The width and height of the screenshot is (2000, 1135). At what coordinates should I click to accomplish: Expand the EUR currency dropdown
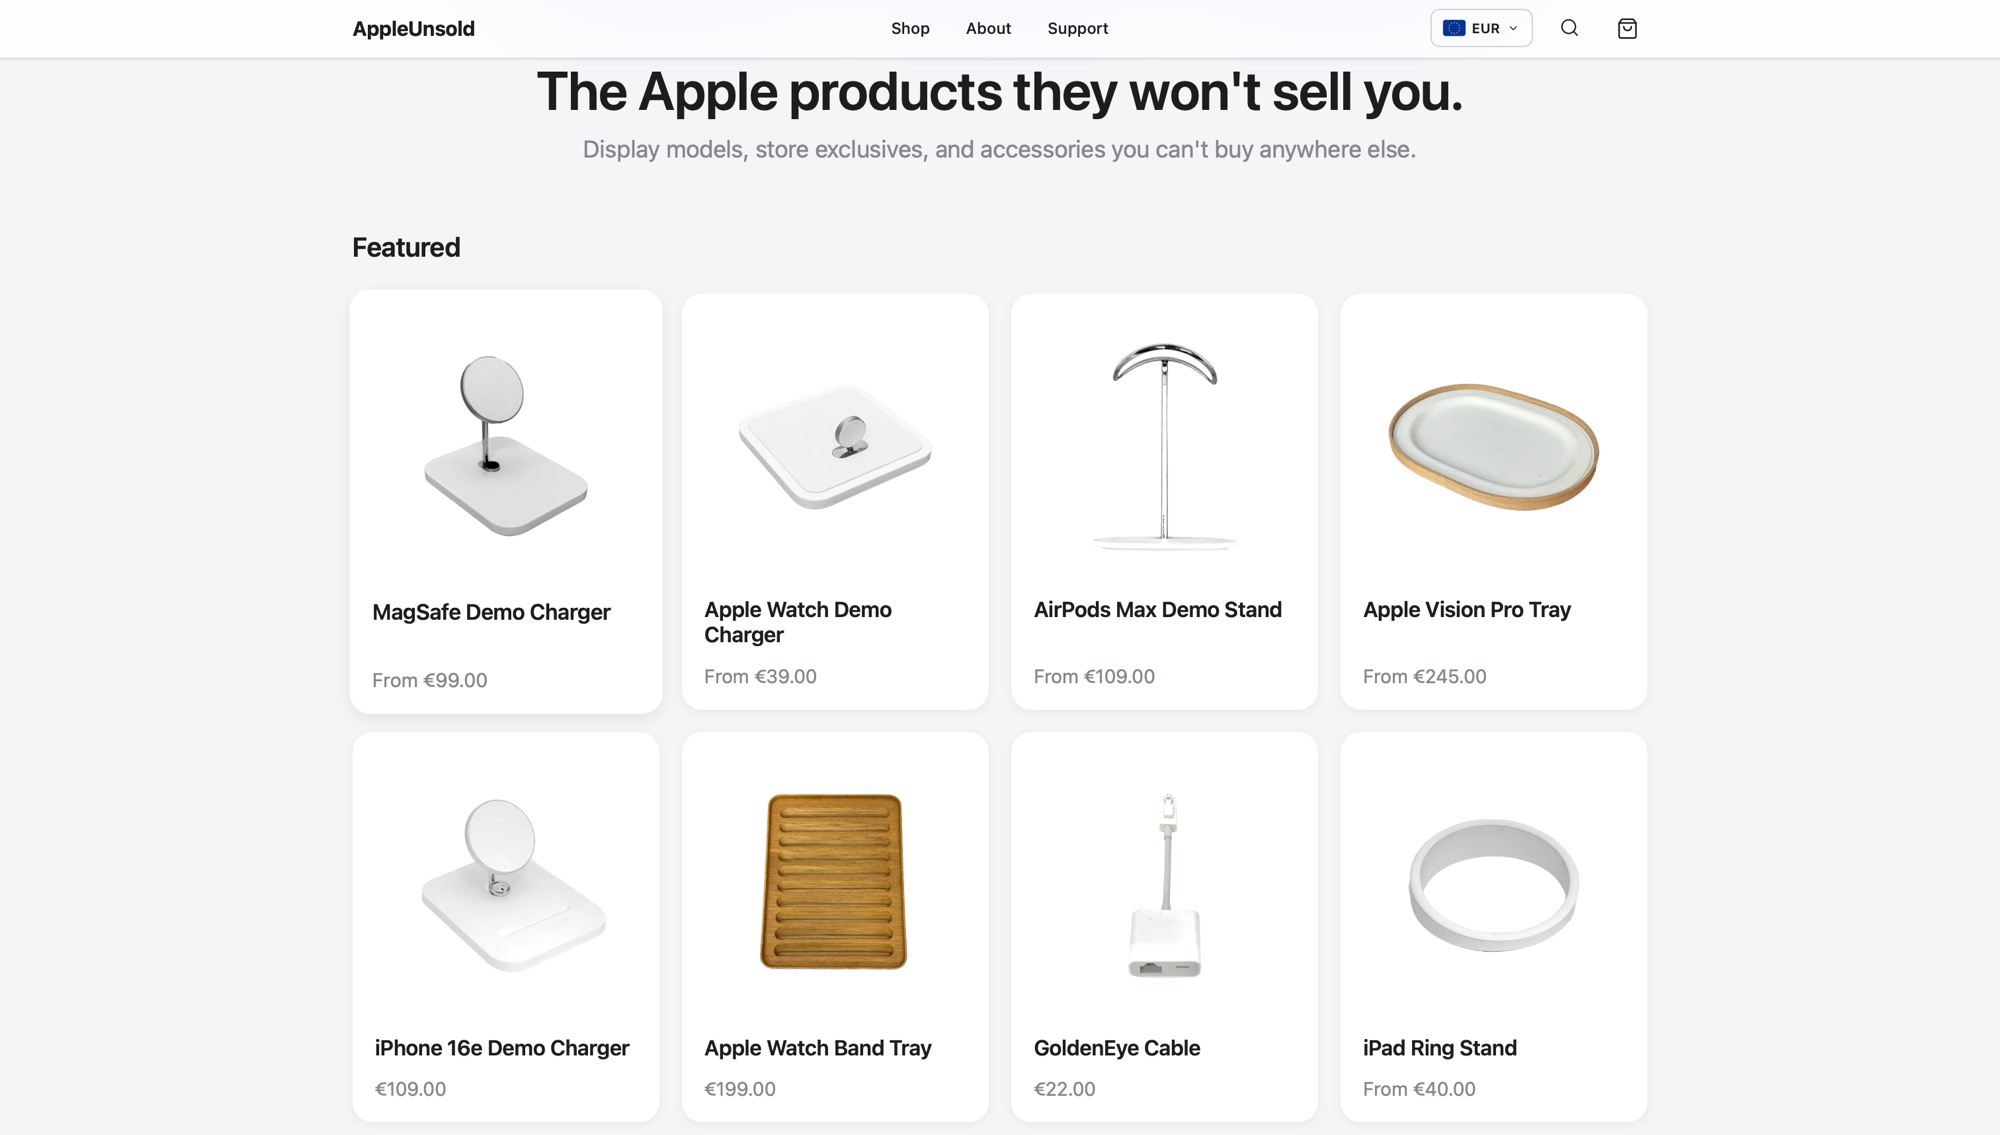pyautogui.click(x=1481, y=28)
